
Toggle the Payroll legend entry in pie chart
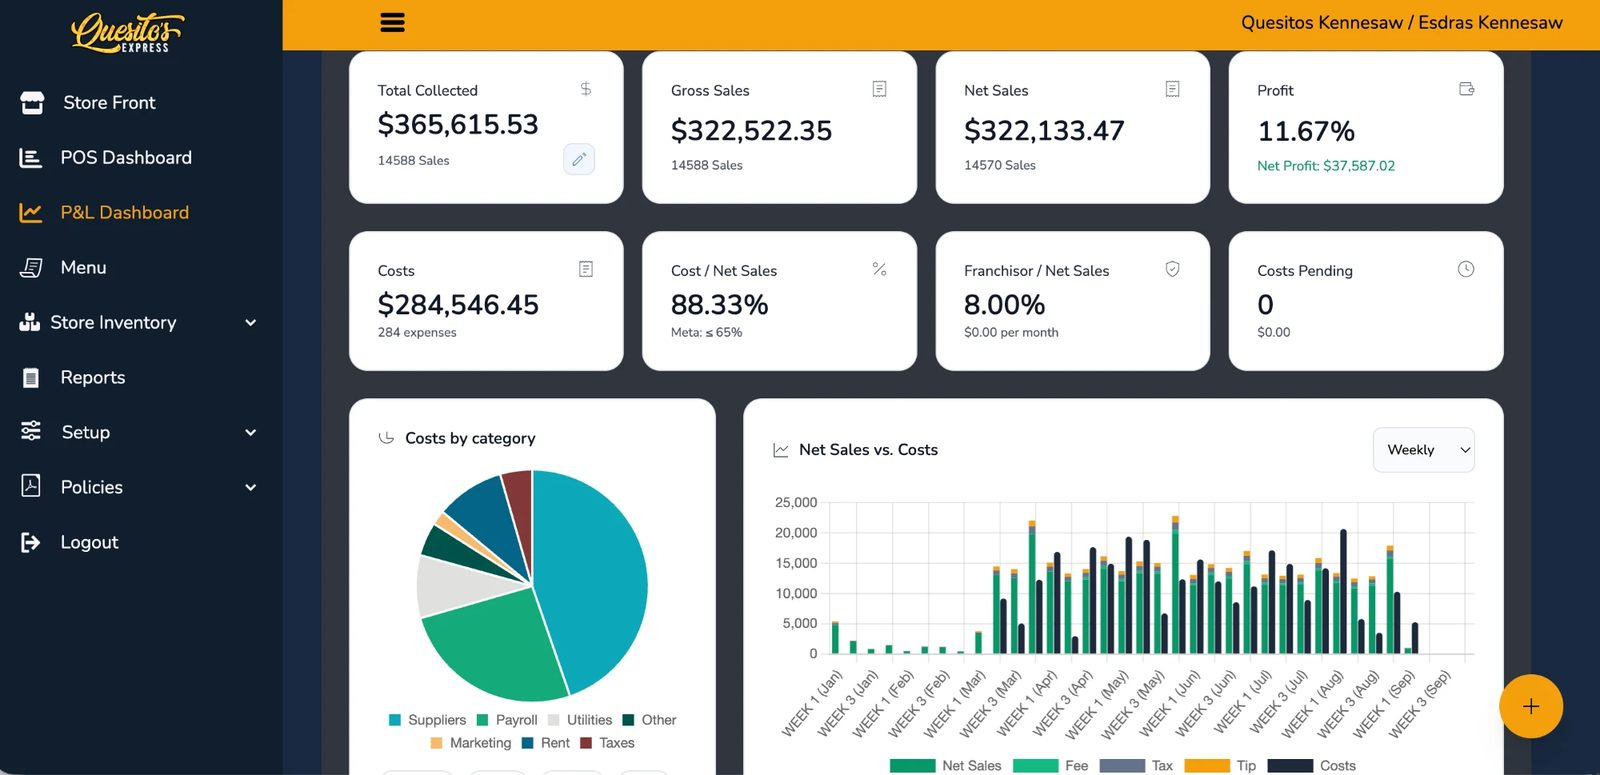(x=507, y=720)
